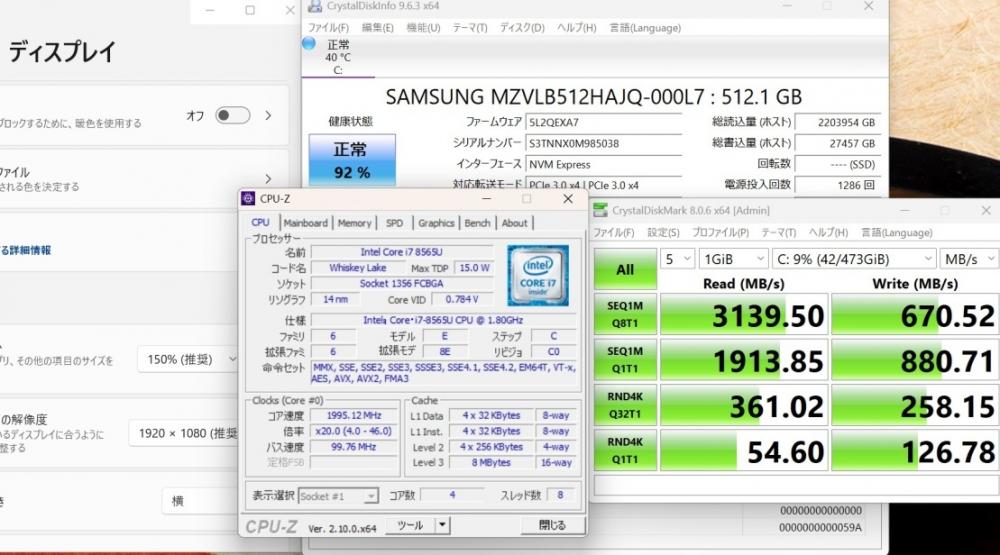
Task: Click the 126.78 RND4K Q1T1 write result
Action: point(915,451)
